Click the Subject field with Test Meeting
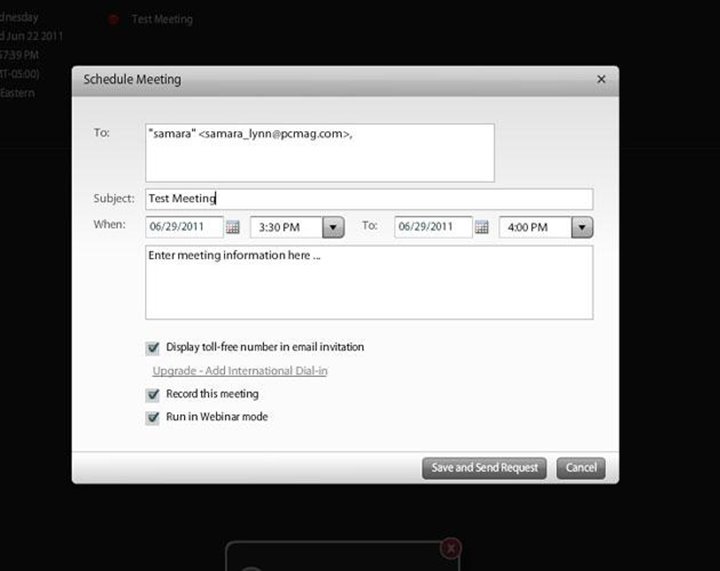720x571 pixels. click(369, 199)
